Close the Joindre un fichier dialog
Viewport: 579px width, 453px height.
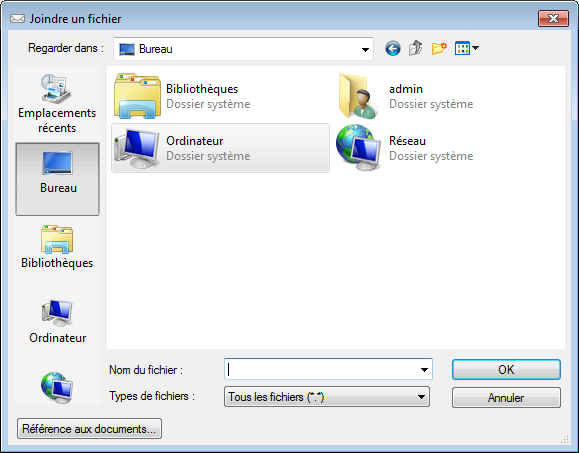(x=553, y=18)
